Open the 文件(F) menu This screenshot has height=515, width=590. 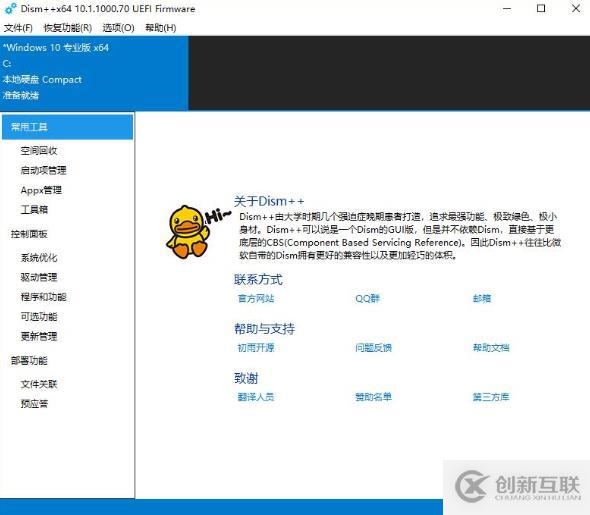click(18, 28)
